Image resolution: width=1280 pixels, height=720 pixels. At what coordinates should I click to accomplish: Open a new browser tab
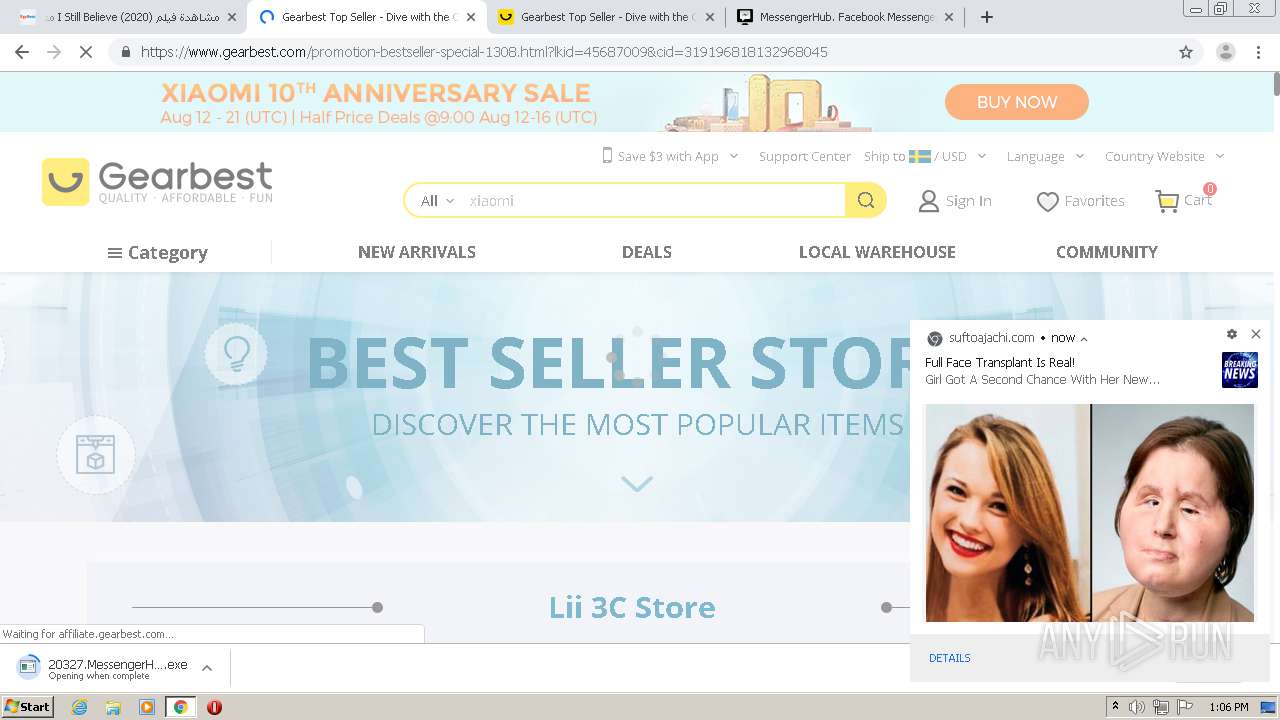click(987, 17)
